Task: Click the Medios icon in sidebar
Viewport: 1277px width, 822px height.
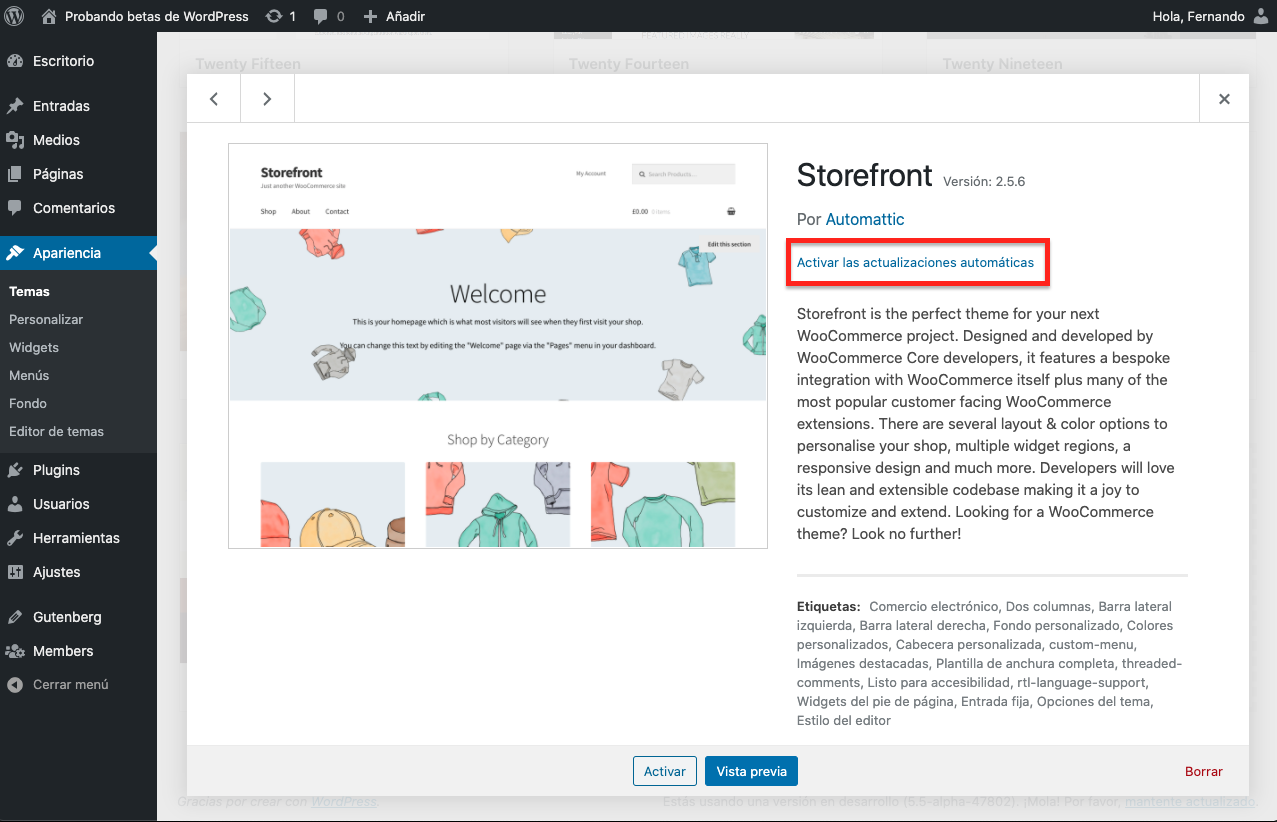Action: click(15, 140)
